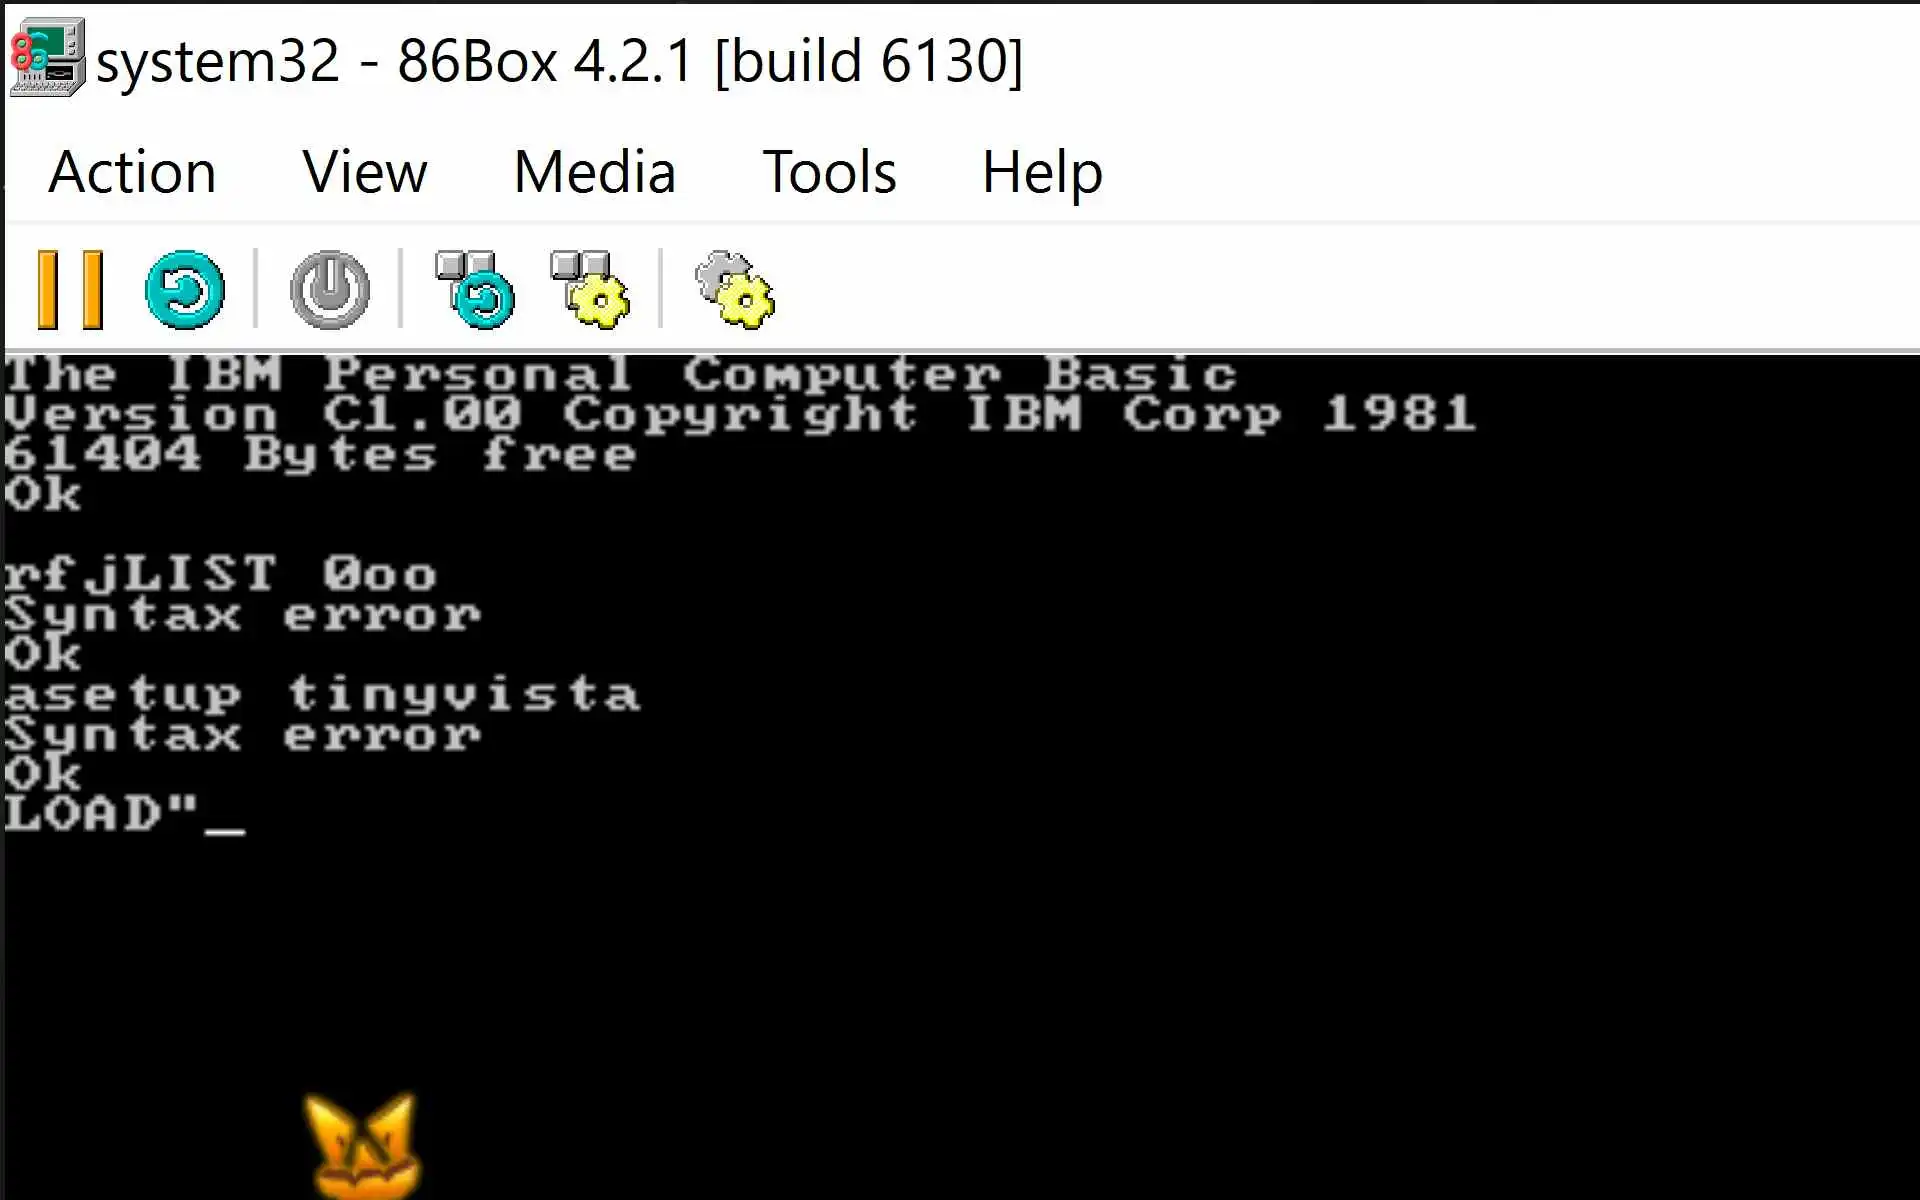This screenshot has height=1200, width=1920.
Task: Open machine settings via the gears icon
Action: click(735, 290)
